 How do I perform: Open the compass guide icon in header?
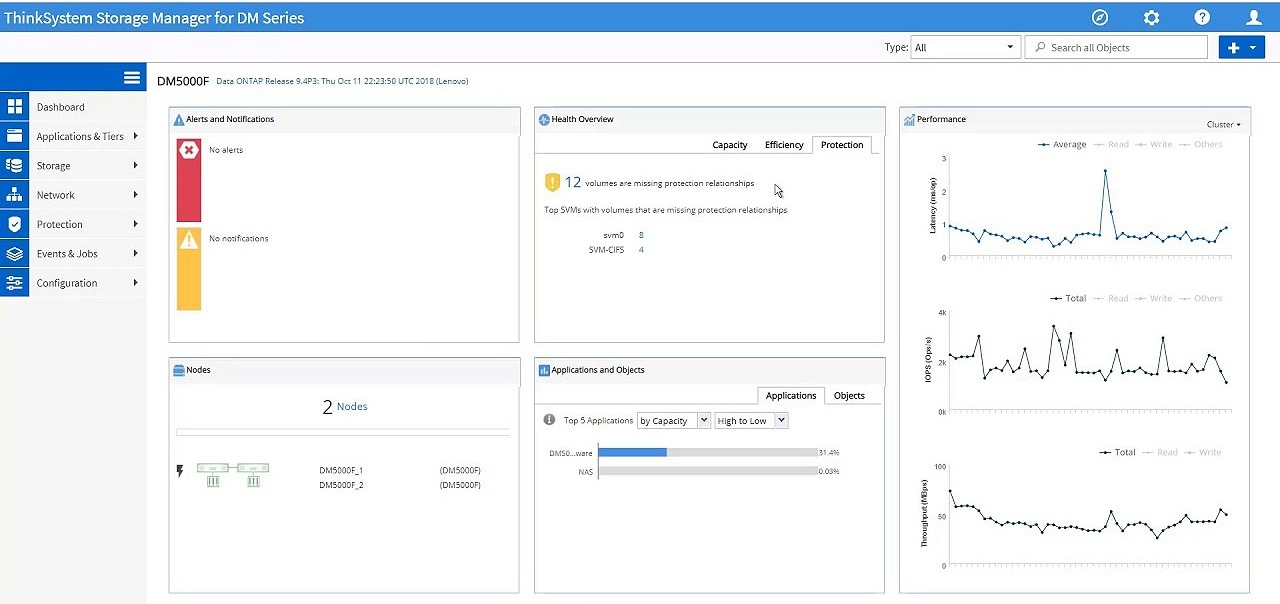(x=1100, y=17)
